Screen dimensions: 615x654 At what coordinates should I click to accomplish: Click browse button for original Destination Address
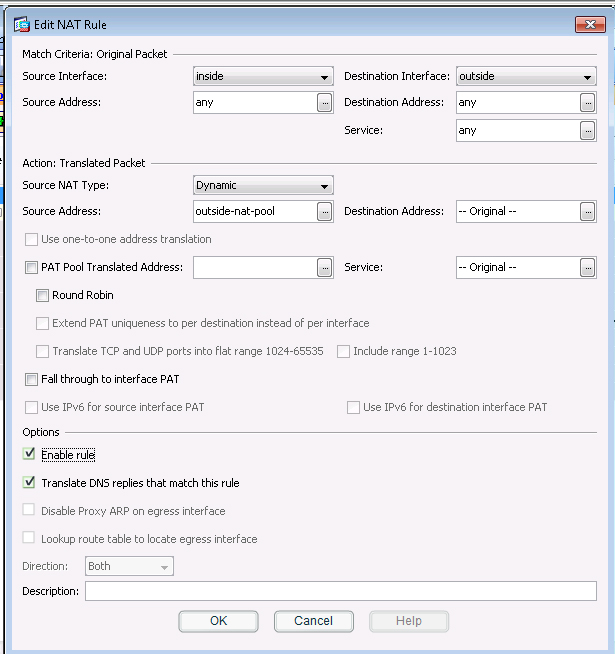click(587, 102)
